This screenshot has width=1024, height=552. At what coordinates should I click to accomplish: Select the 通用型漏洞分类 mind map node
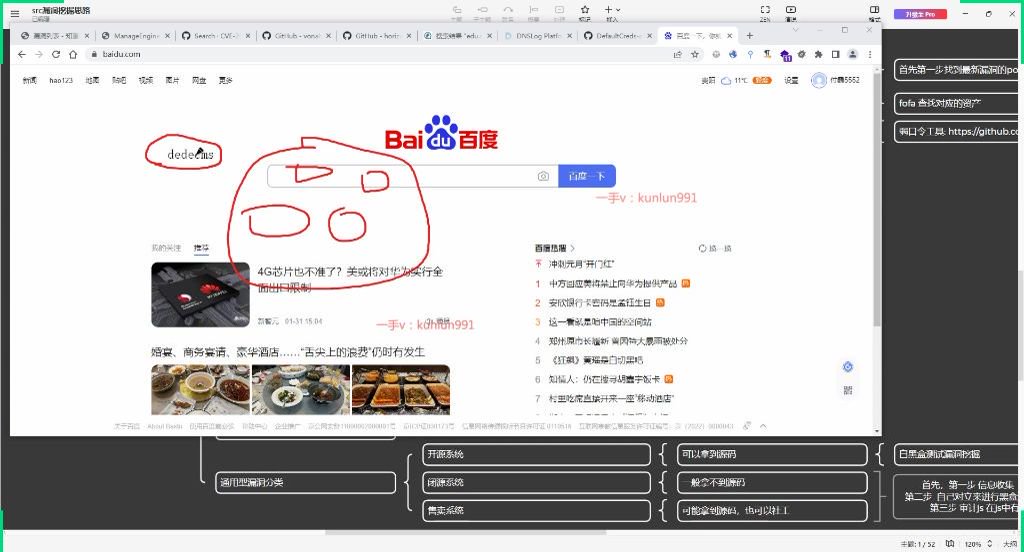306,482
